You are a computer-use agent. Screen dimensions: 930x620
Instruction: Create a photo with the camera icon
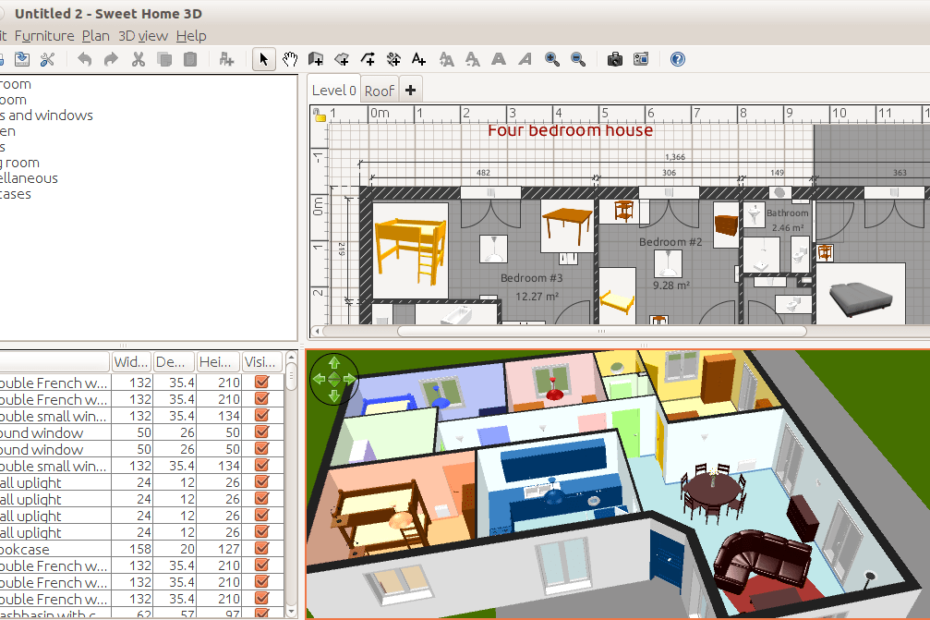coord(615,59)
